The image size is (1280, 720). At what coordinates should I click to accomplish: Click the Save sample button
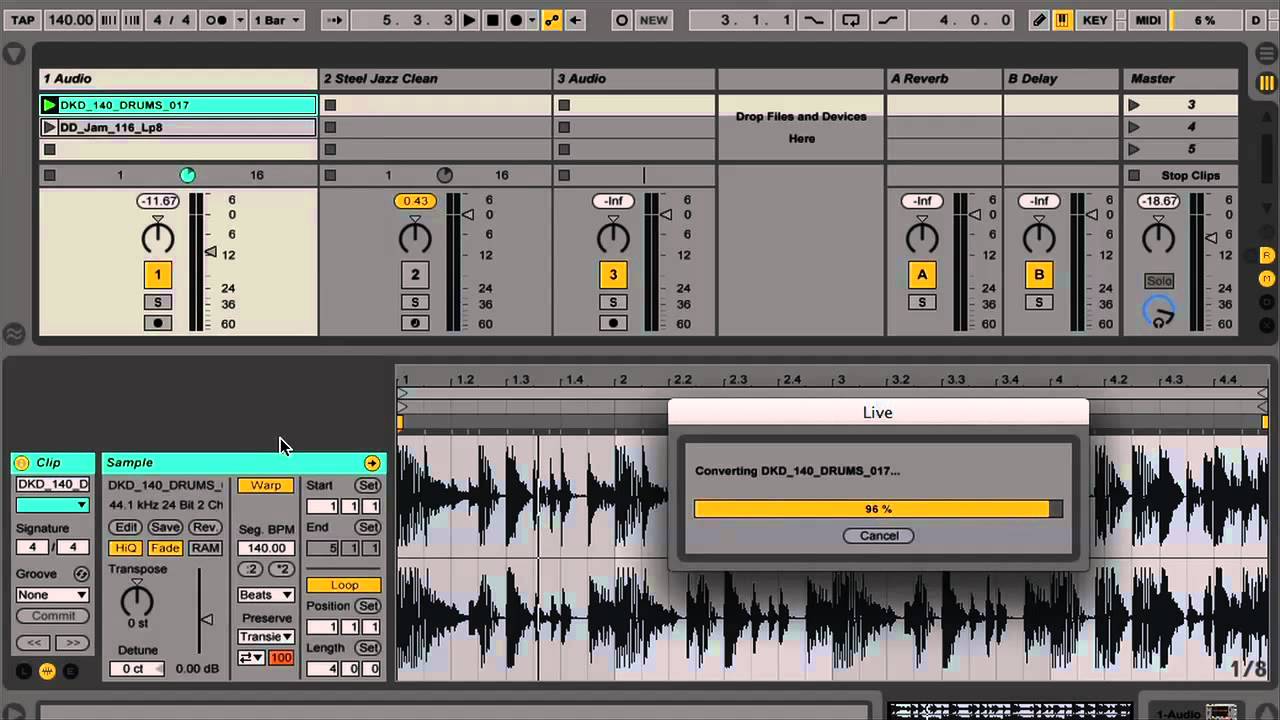tap(165, 527)
